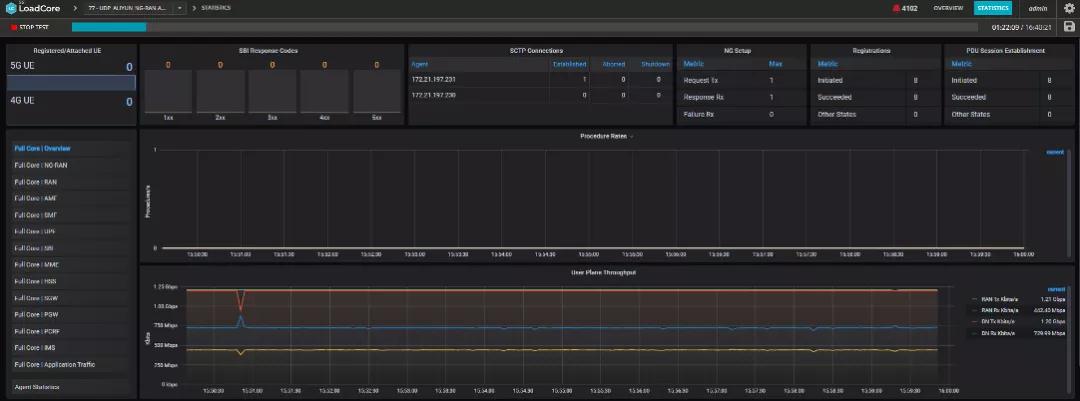Screen dimensions: 1080x401
Task: Open the User Plane Throughput panel menu
Action: tap(603, 272)
